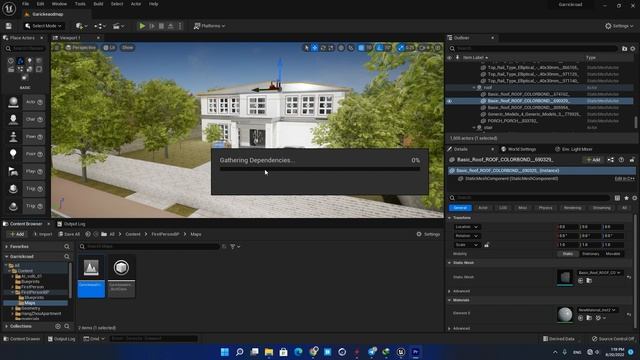Set Mobility to Movable
The image size is (640, 360).
pos(613,254)
